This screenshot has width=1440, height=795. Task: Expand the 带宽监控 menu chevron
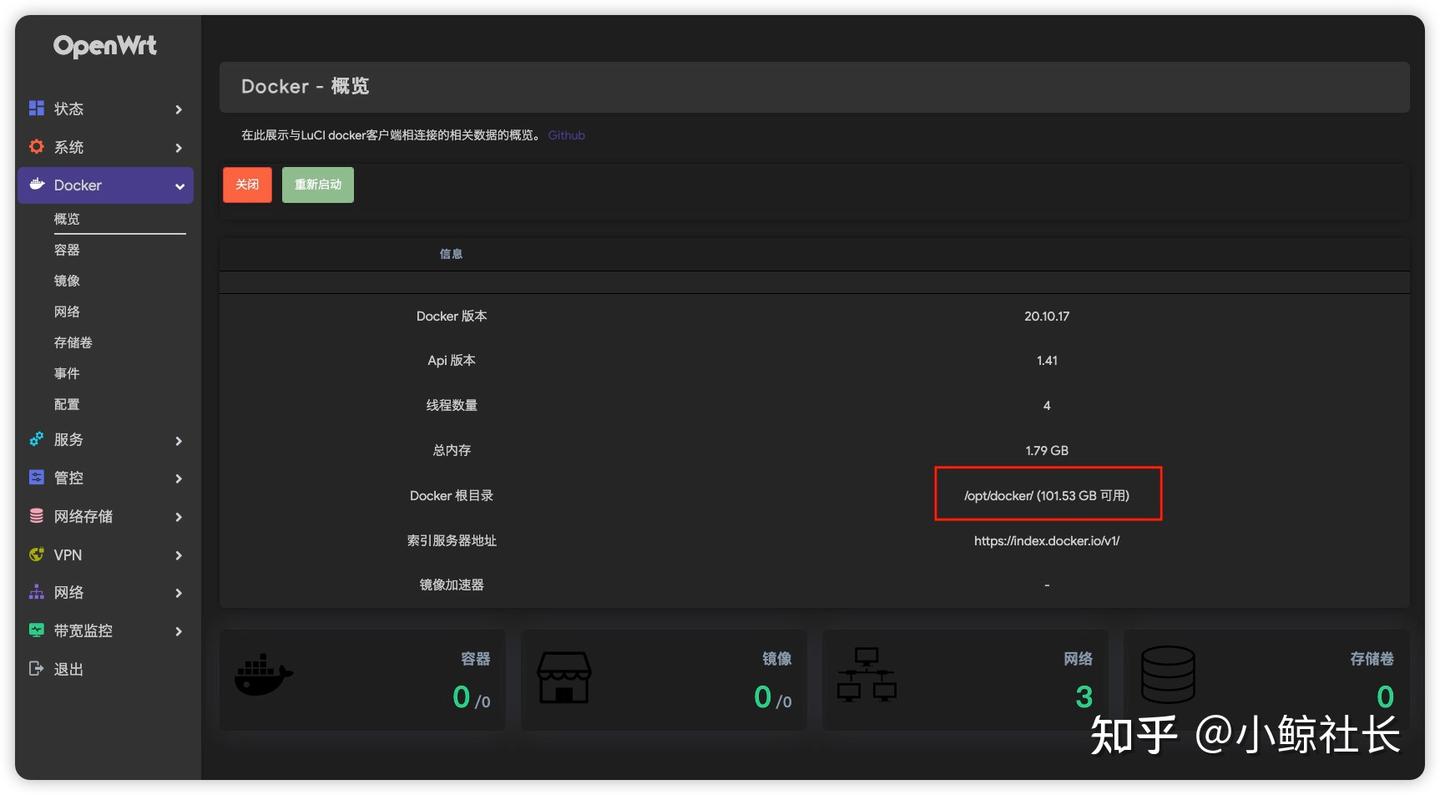pos(178,631)
